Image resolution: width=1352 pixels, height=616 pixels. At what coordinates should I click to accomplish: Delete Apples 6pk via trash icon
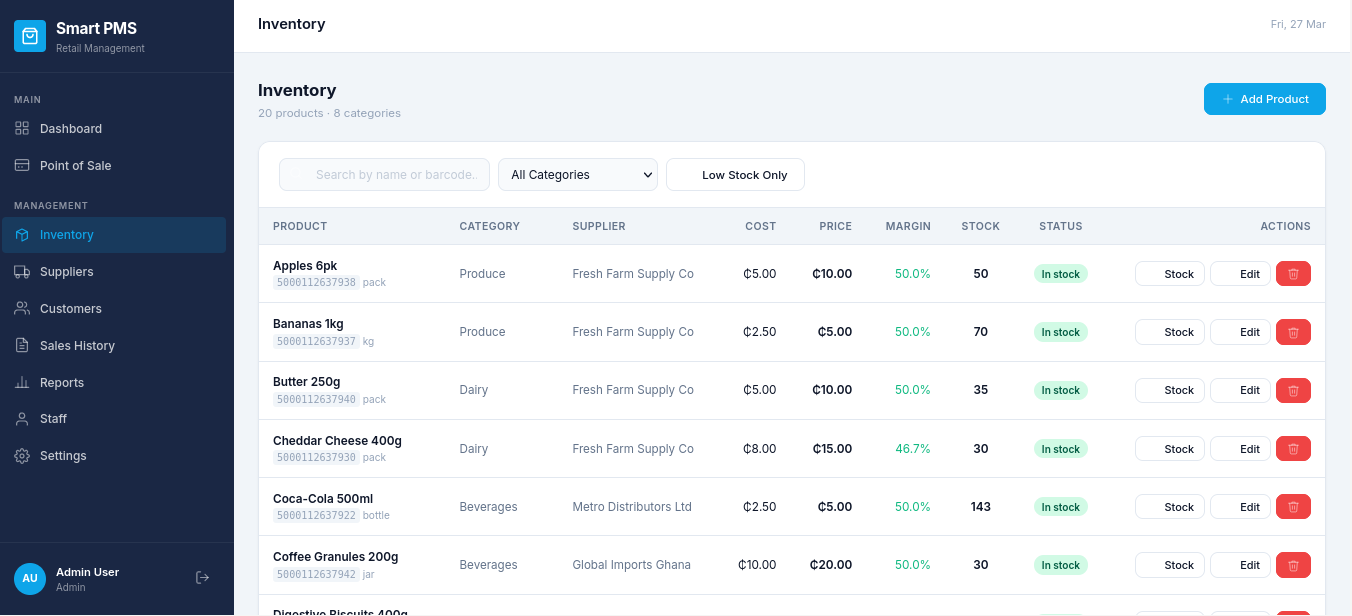tap(1292, 273)
